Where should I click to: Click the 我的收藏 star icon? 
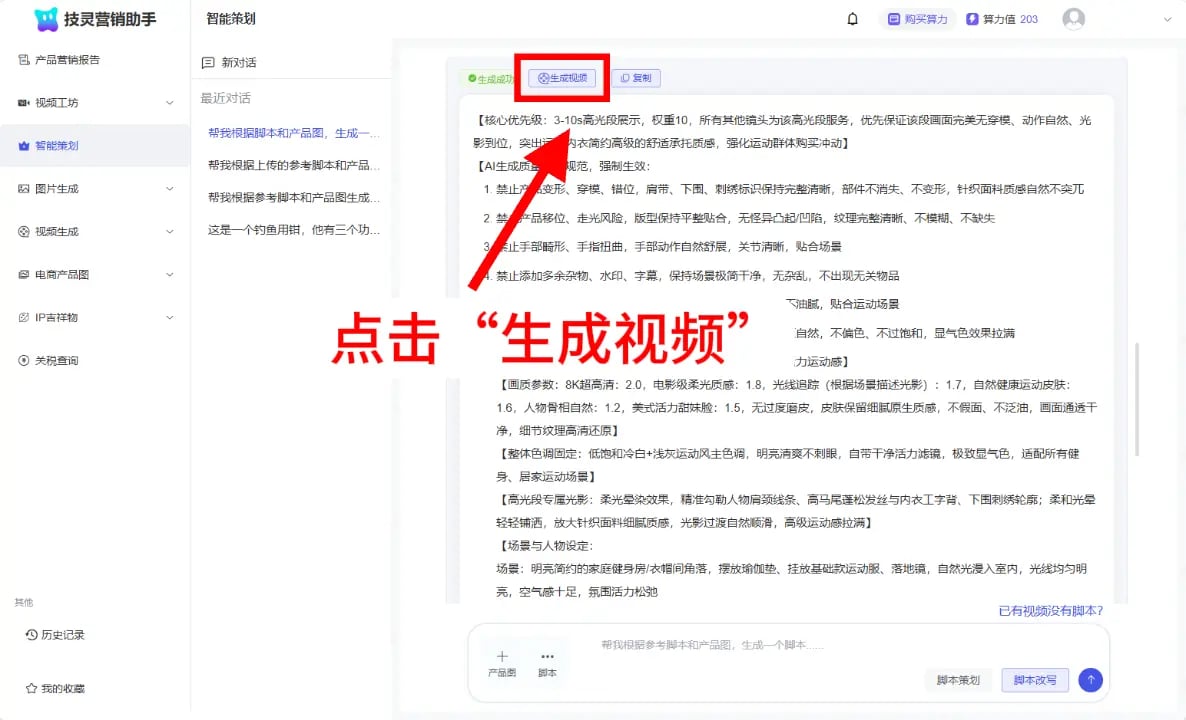[31, 688]
